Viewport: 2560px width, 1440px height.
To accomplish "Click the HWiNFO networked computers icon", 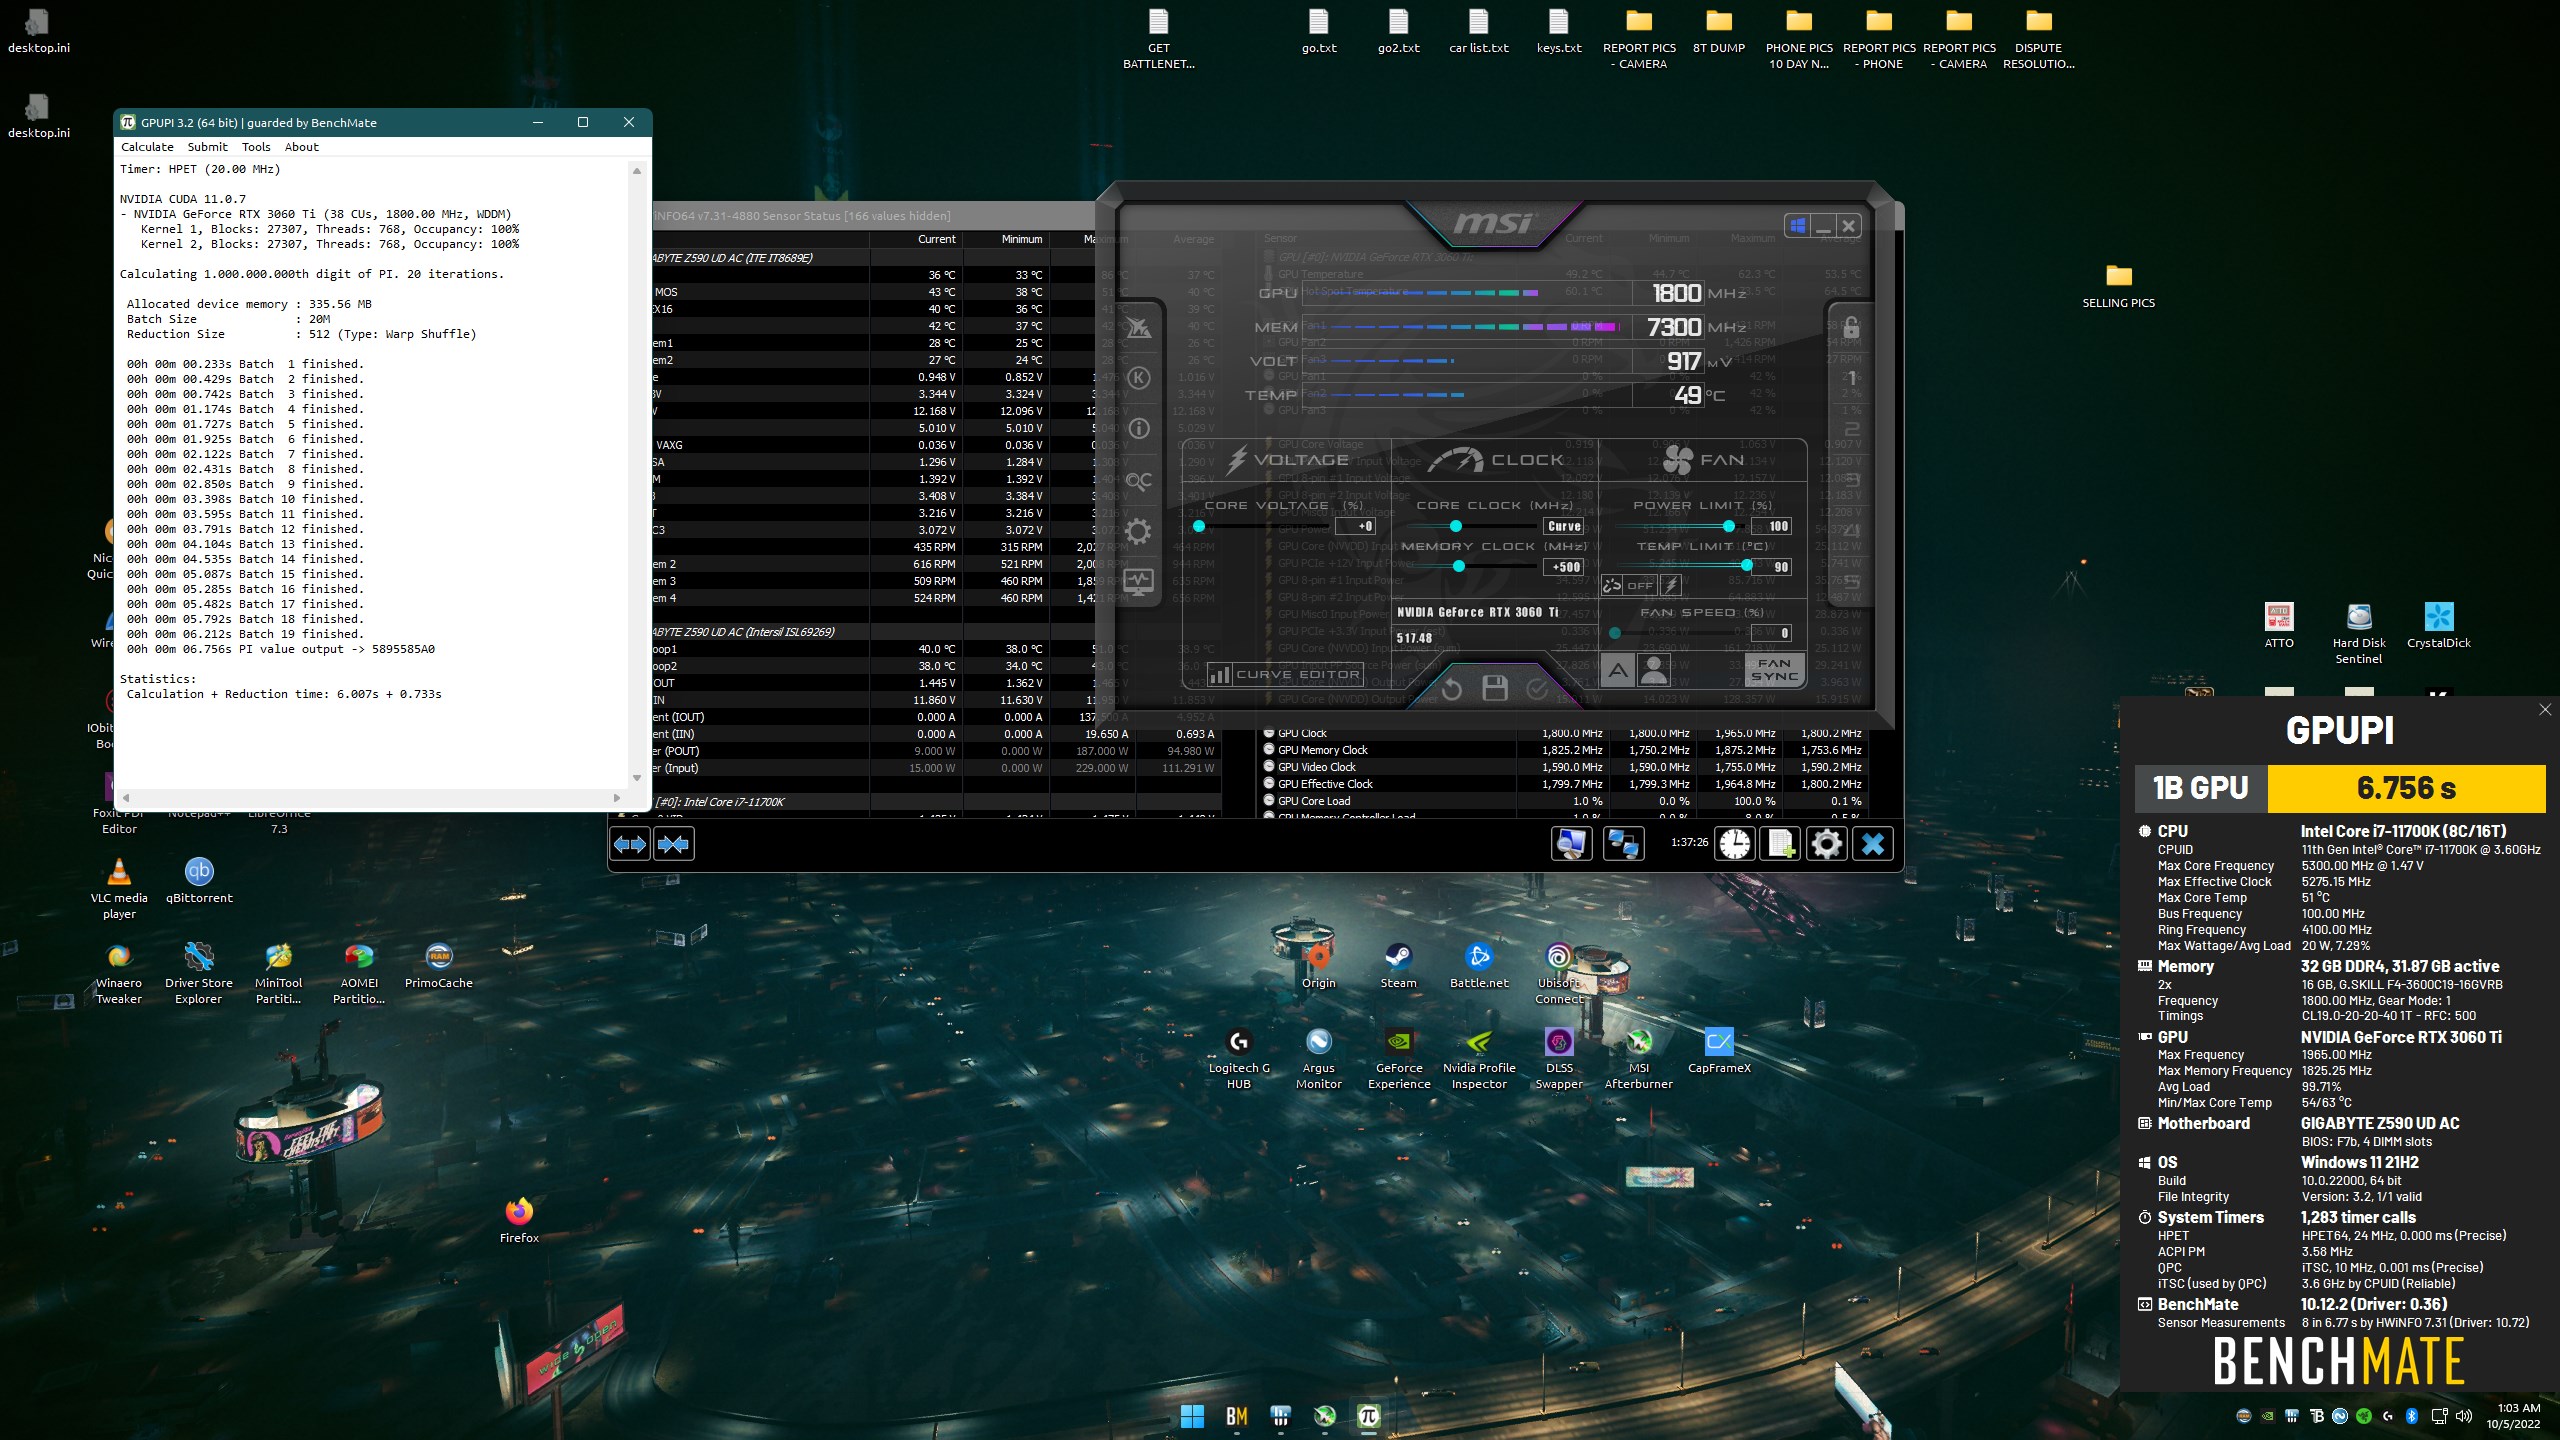I will (1622, 844).
